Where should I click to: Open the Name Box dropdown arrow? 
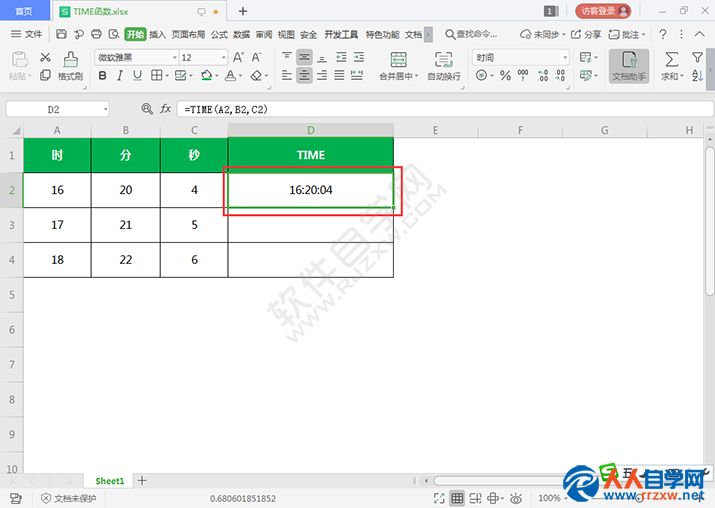tap(105, 109)
